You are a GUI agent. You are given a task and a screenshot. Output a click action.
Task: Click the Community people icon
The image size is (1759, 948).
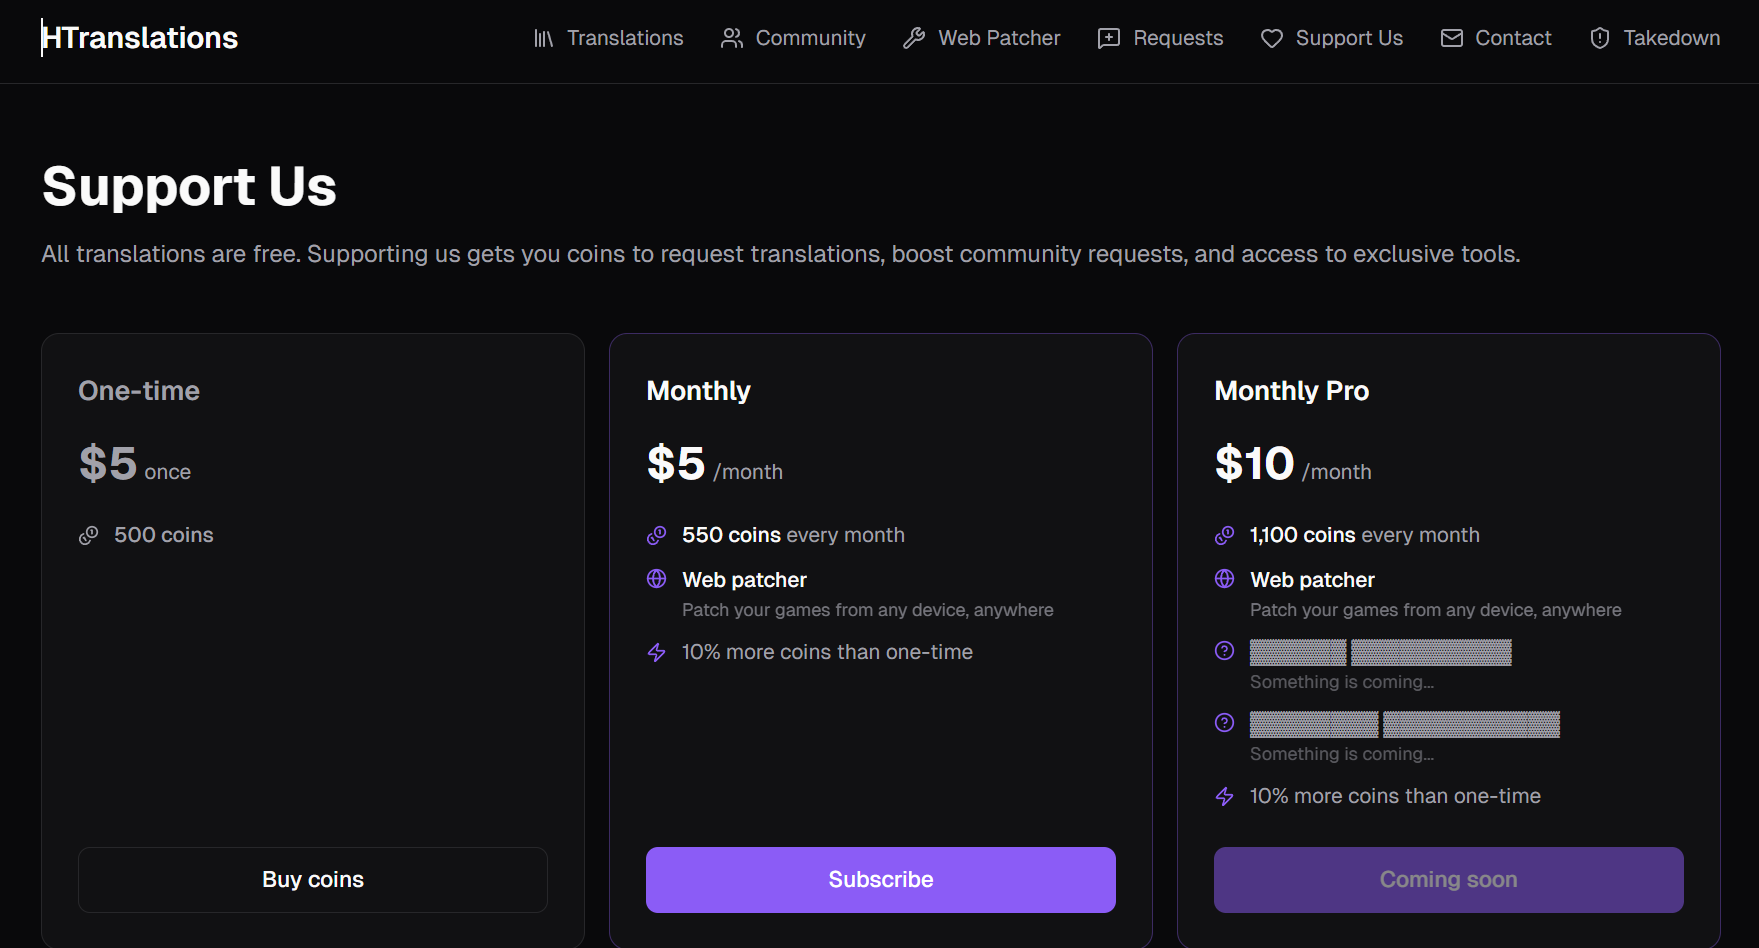(732, 38)
